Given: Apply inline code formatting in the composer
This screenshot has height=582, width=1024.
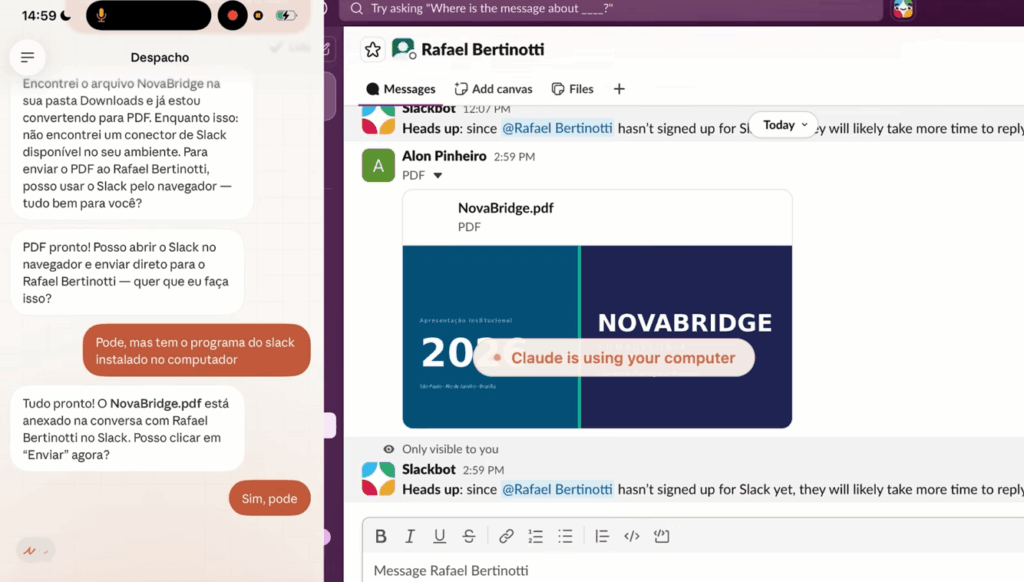Looking at the screenshot, I should (x=632, y=536).
